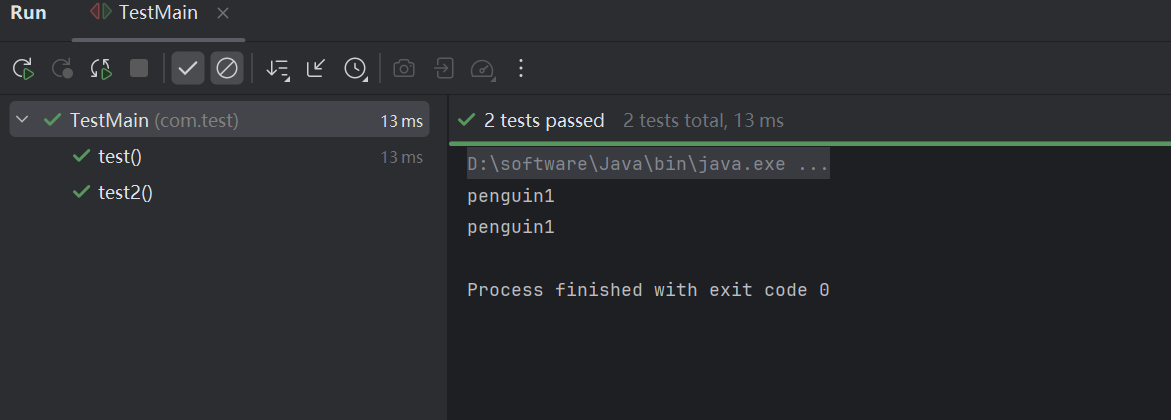
Task: Click the Rerun tests icon
Action: coord(23,69)
